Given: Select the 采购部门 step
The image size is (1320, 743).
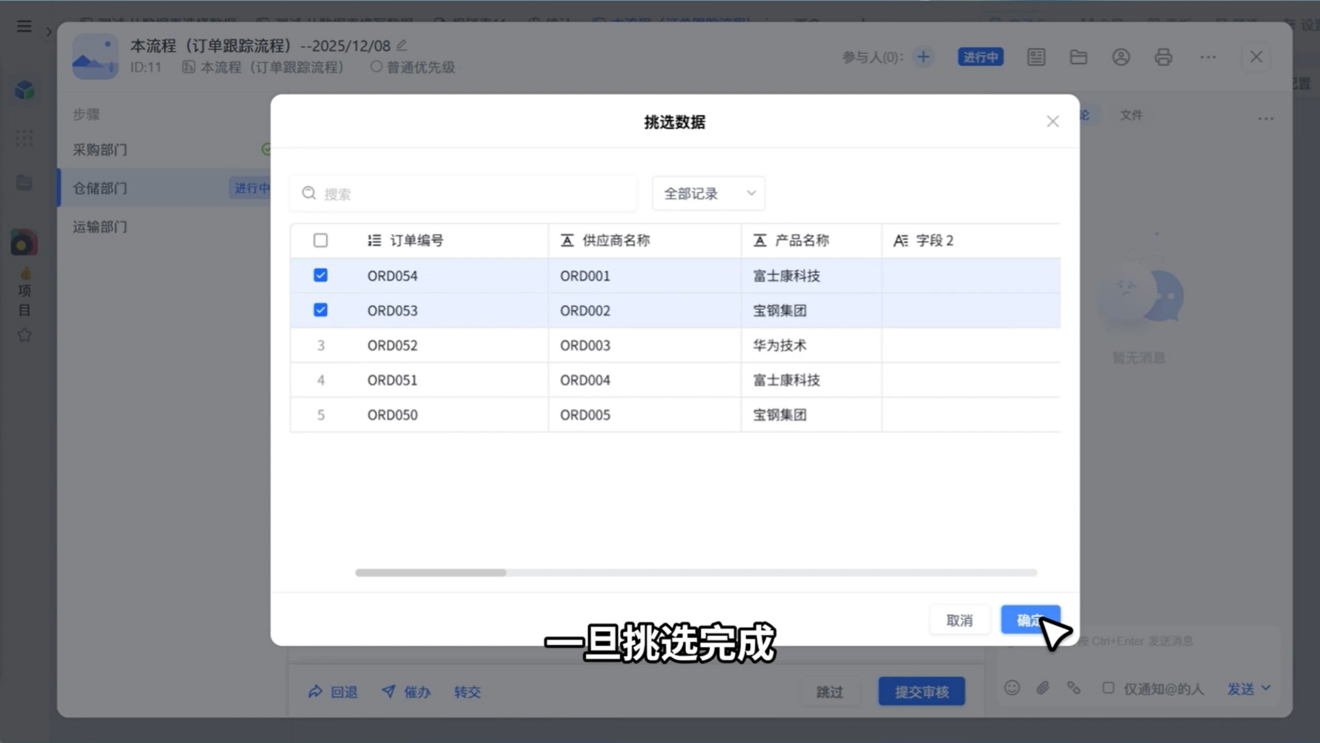Looking at the screenshot, I should click(x=165, y=149).
